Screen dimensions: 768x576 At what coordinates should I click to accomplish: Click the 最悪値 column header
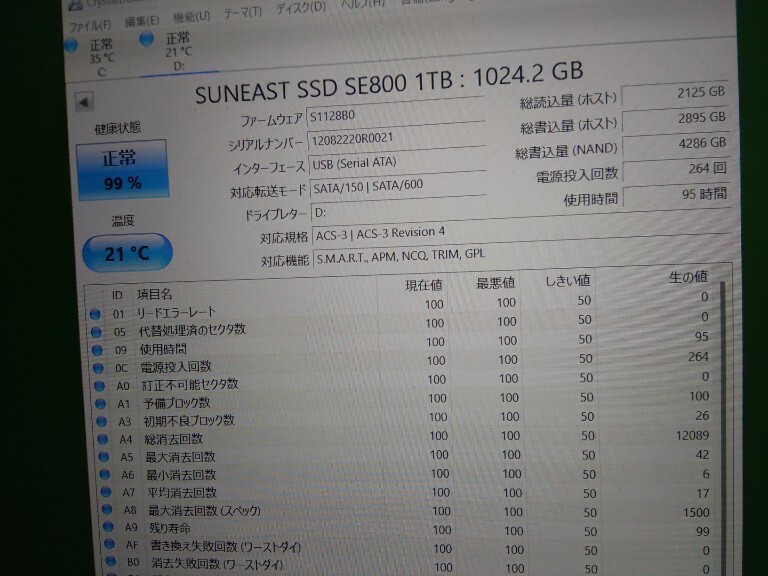point(496,283)
